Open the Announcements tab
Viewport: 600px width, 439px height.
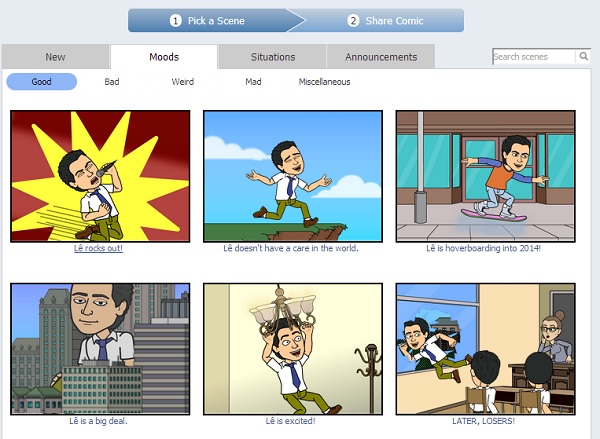381,57
